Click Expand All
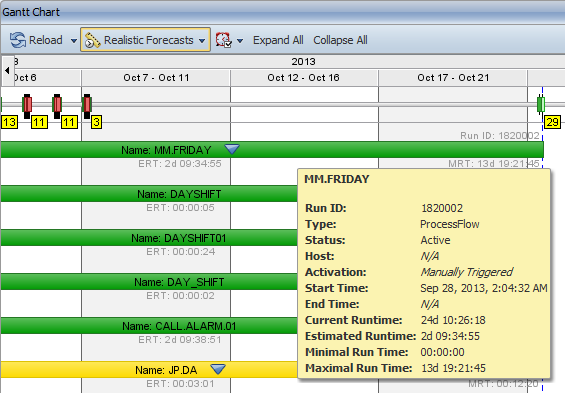This screenshot has width=565, height=393. 278,40
